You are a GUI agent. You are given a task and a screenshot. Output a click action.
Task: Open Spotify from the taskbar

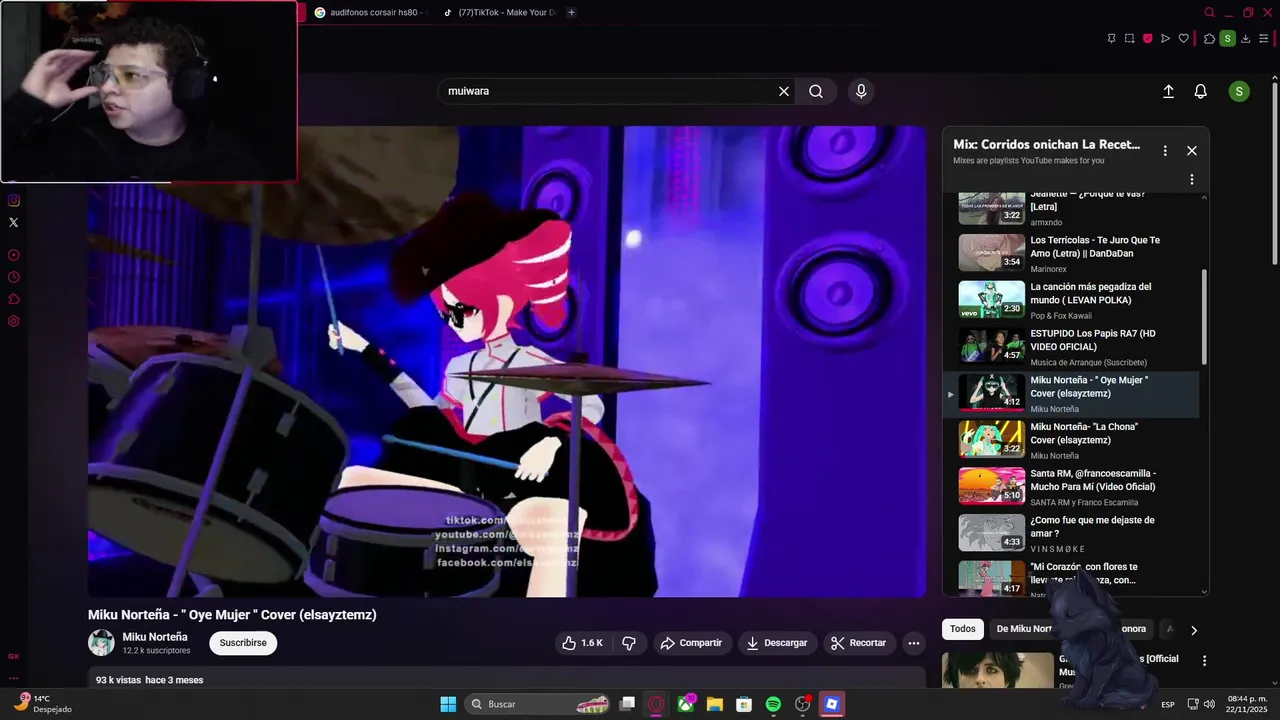(773, 704)
